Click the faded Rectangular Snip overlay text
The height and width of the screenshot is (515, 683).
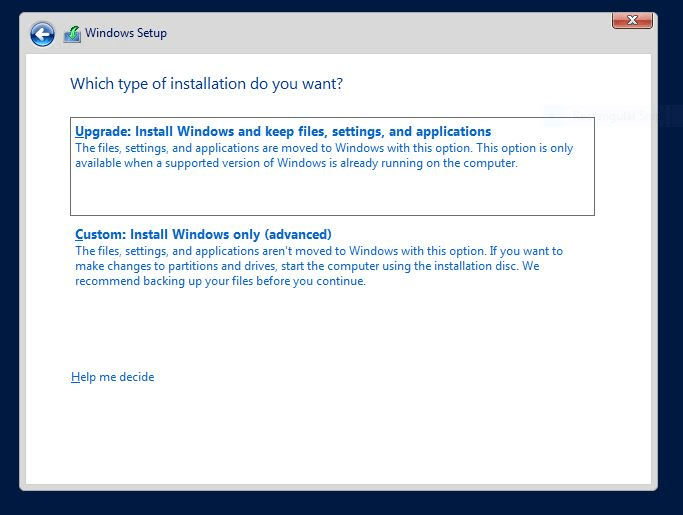click(612, 116)
